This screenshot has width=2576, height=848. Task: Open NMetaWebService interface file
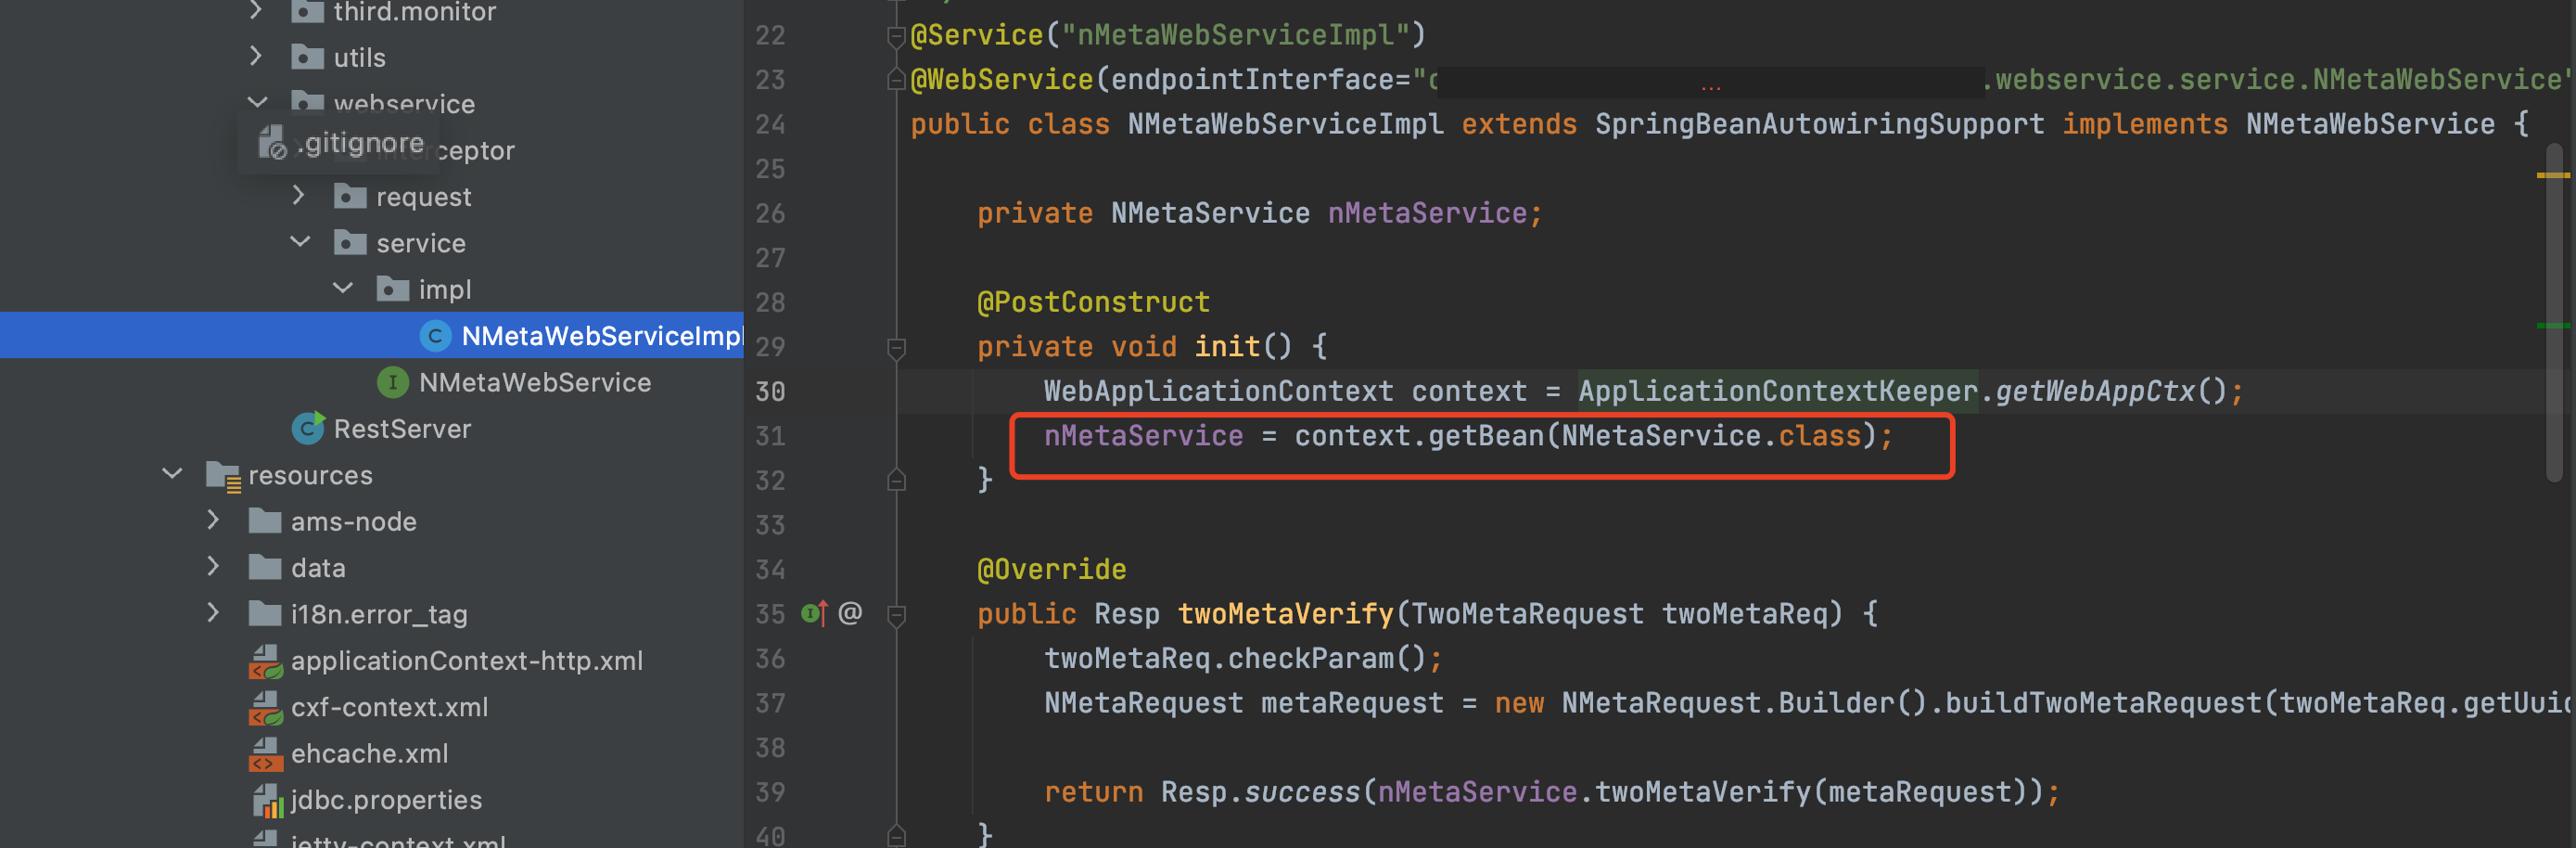(535, 382)
